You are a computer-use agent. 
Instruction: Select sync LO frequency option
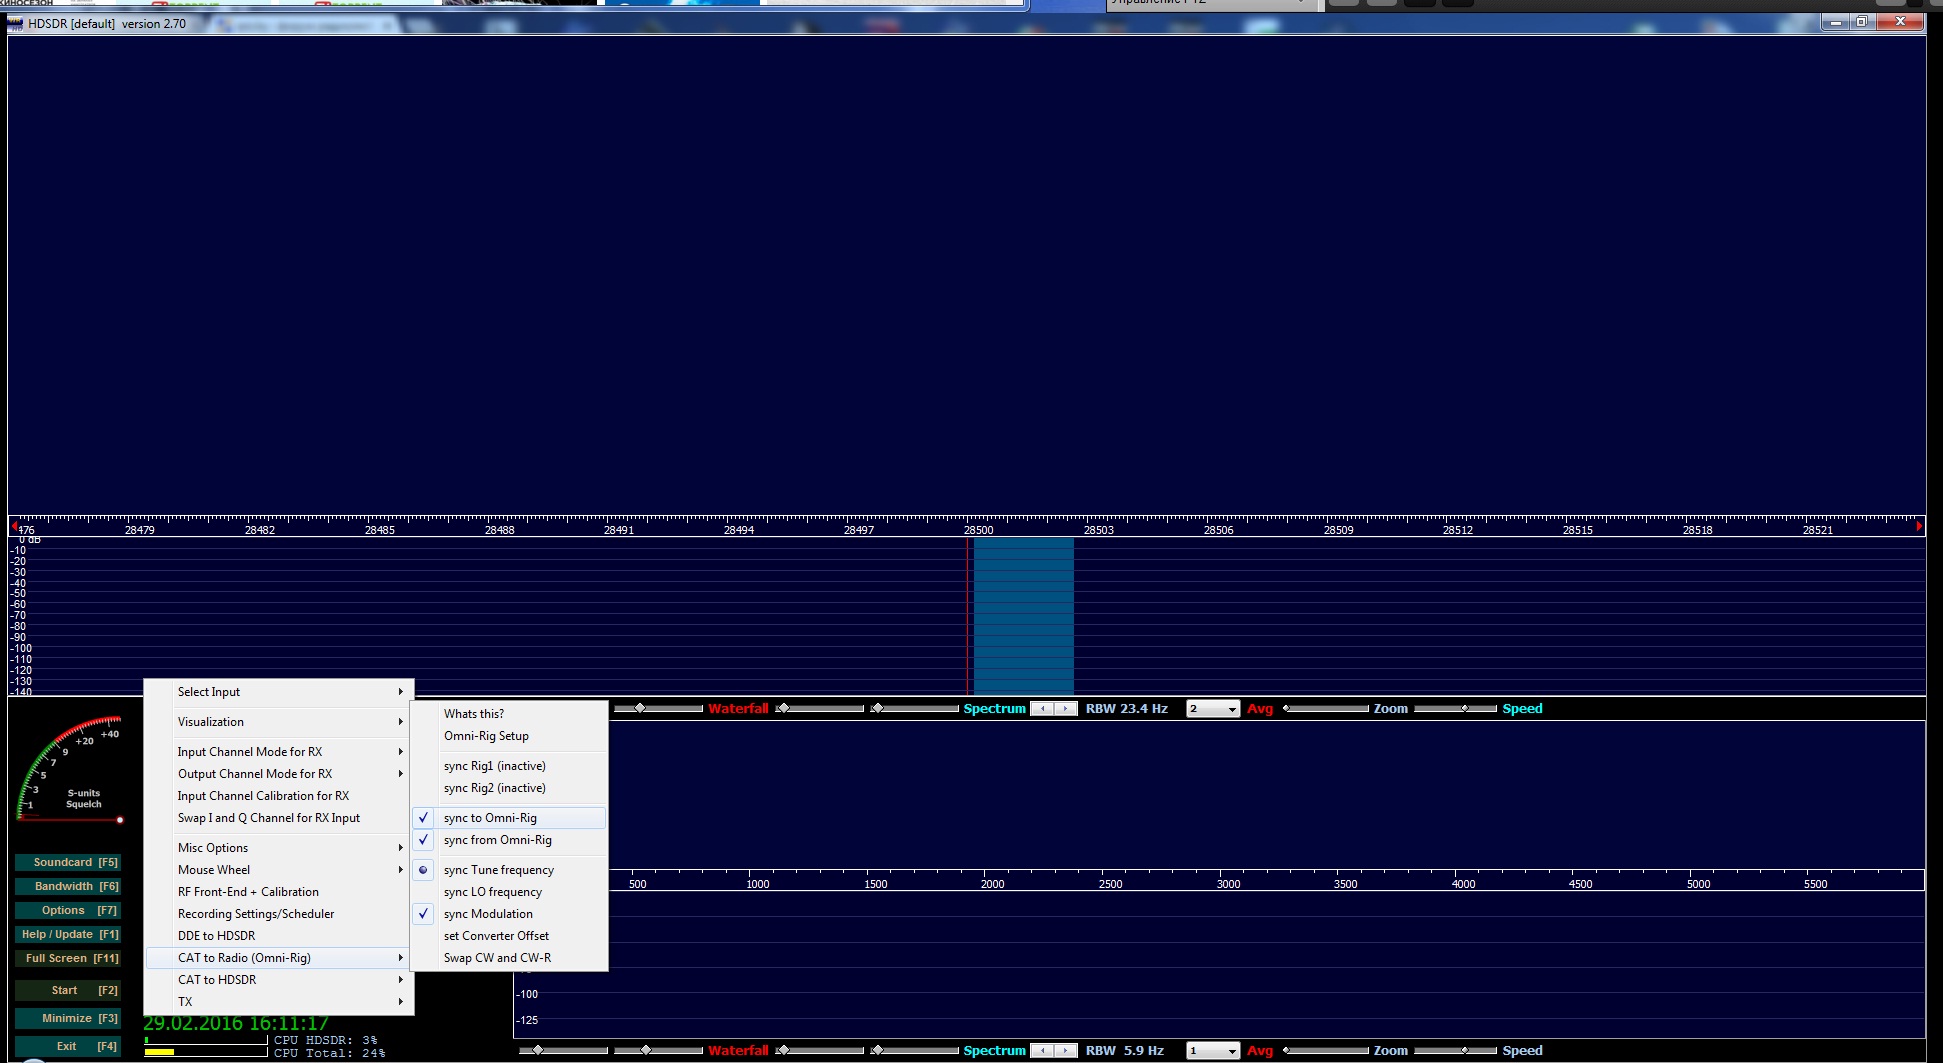(492, 892)
